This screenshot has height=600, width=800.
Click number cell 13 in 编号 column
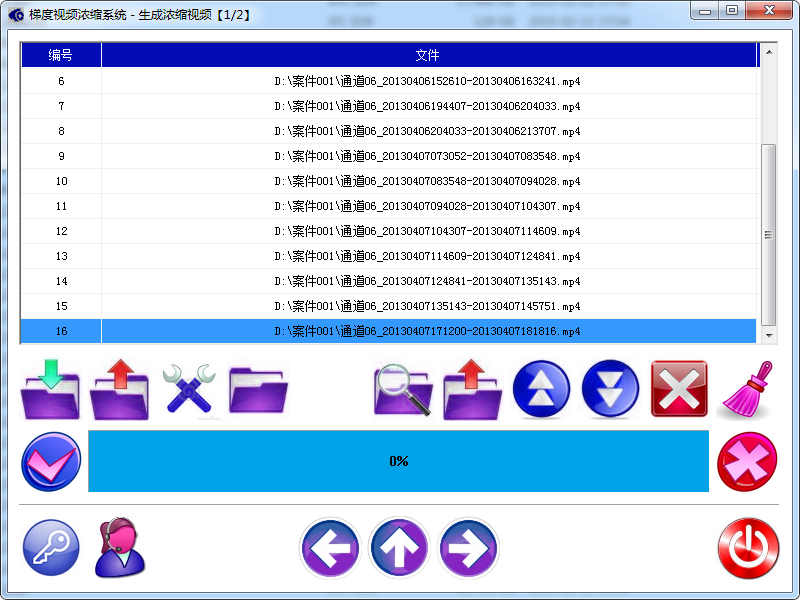(x=61, y=256)
